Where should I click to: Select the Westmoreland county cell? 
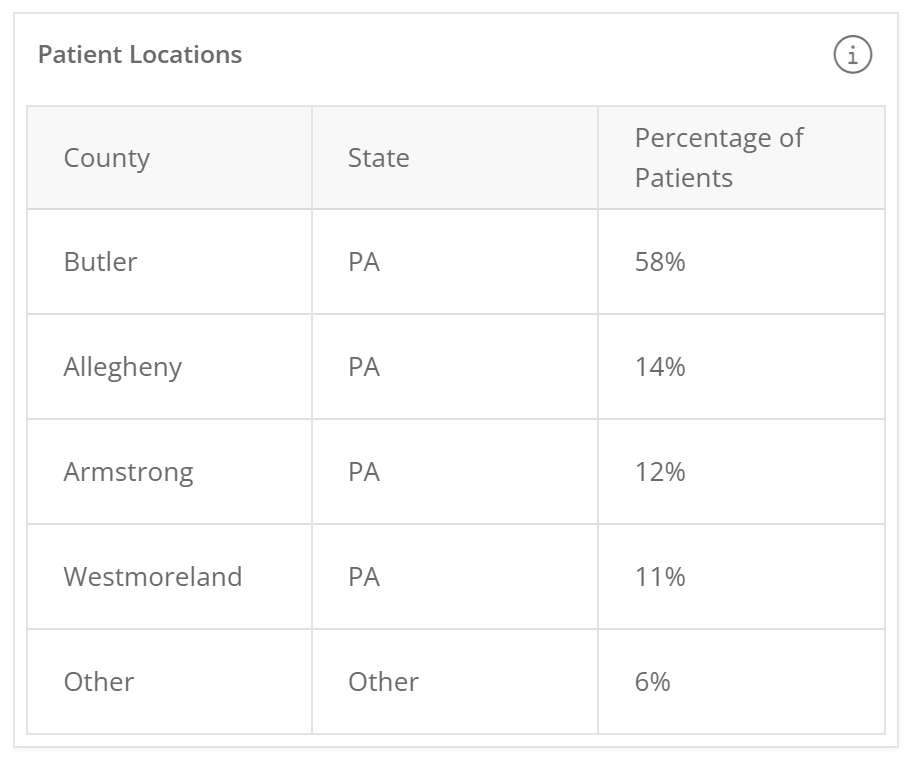click(153, 577)
